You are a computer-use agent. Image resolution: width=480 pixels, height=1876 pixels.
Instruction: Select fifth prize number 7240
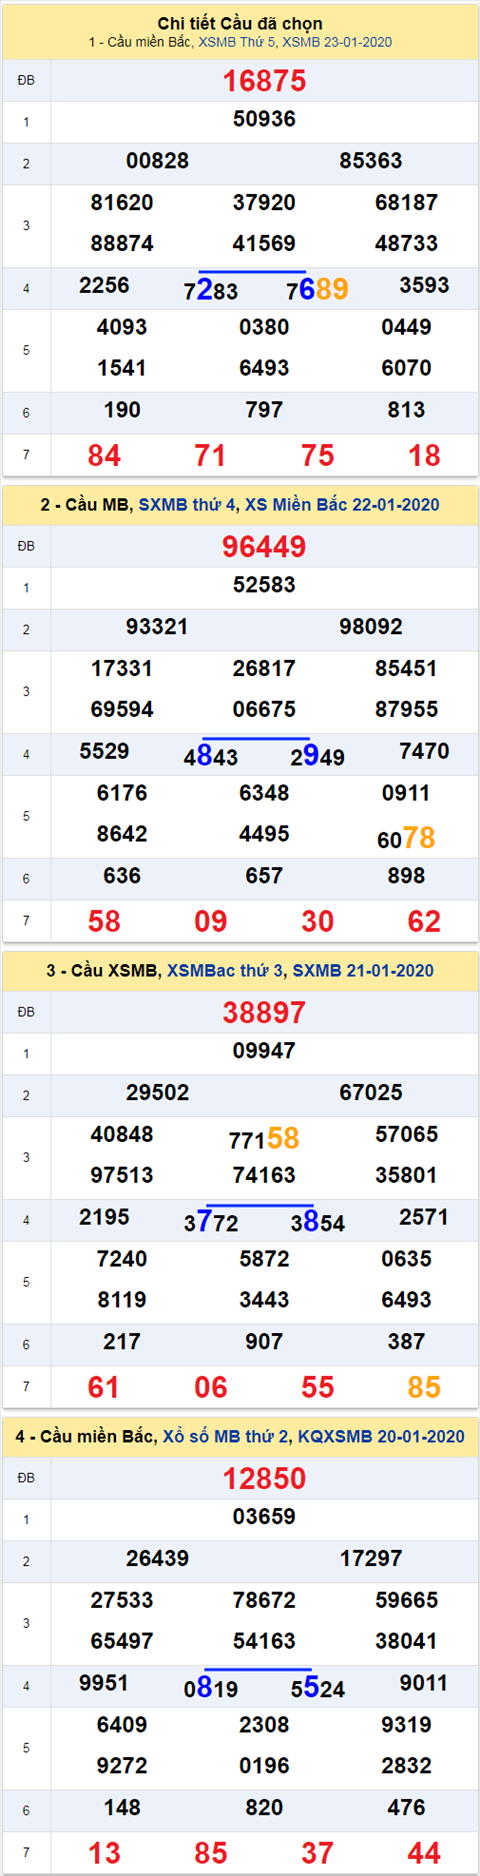(x=122, y=1259)
